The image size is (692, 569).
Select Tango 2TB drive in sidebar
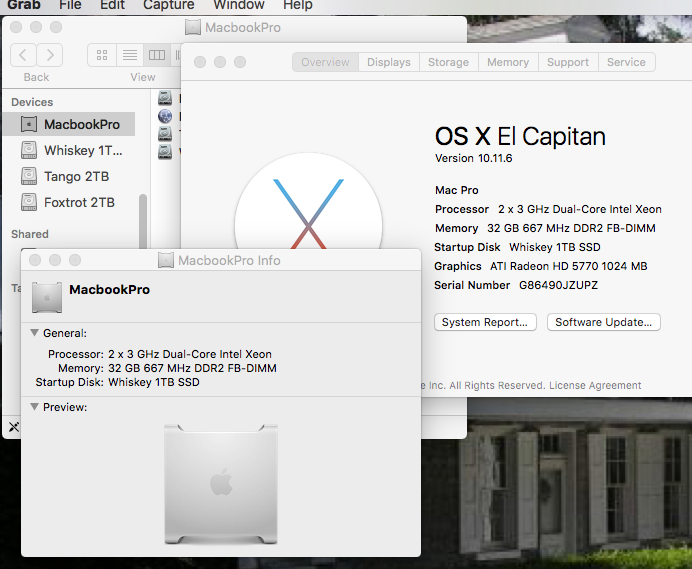tap(69, 177)
